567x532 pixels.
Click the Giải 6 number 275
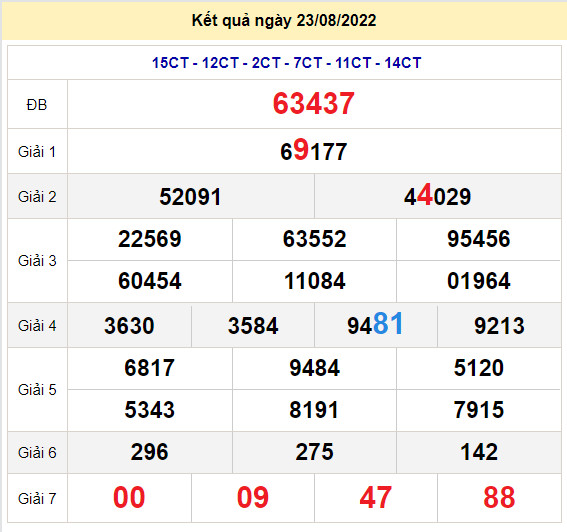[314, 452]
